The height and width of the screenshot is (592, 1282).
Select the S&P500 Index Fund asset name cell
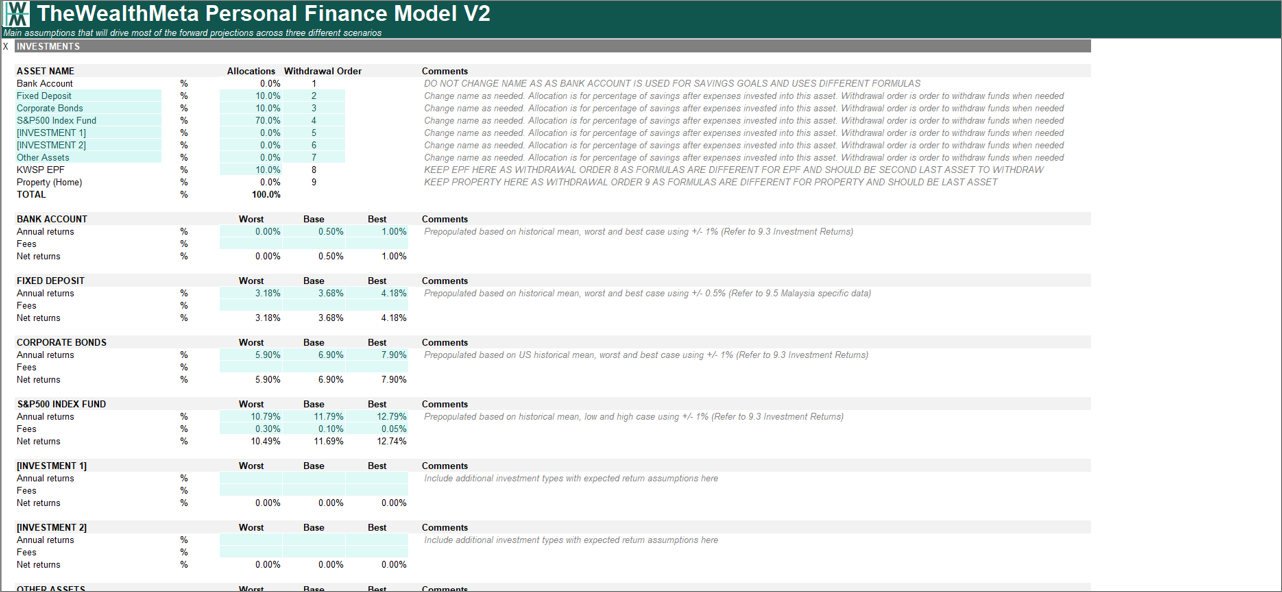pyautogui.click(x=87, y=121)
